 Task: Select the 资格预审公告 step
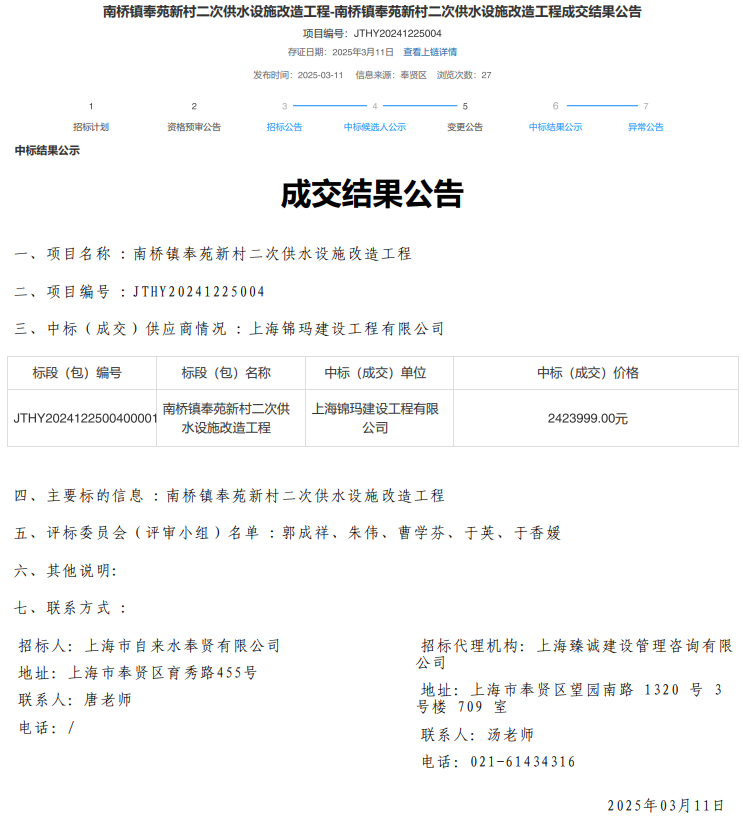click(194, 127)
